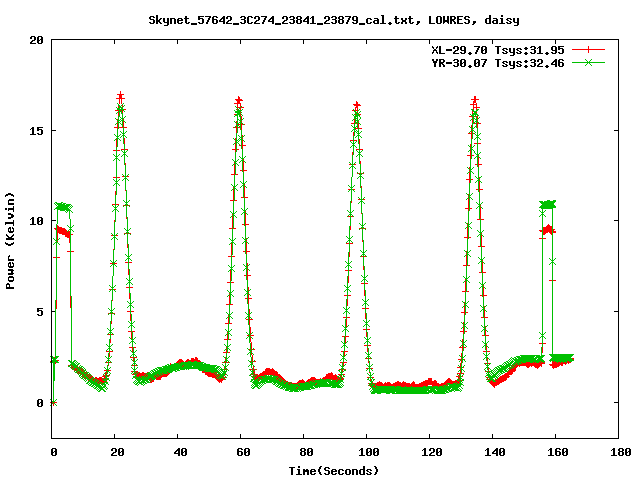Click the Time(Seconds) x-axis label
Image resolution: width=640 pixels, height=480 pixels.
334,471
